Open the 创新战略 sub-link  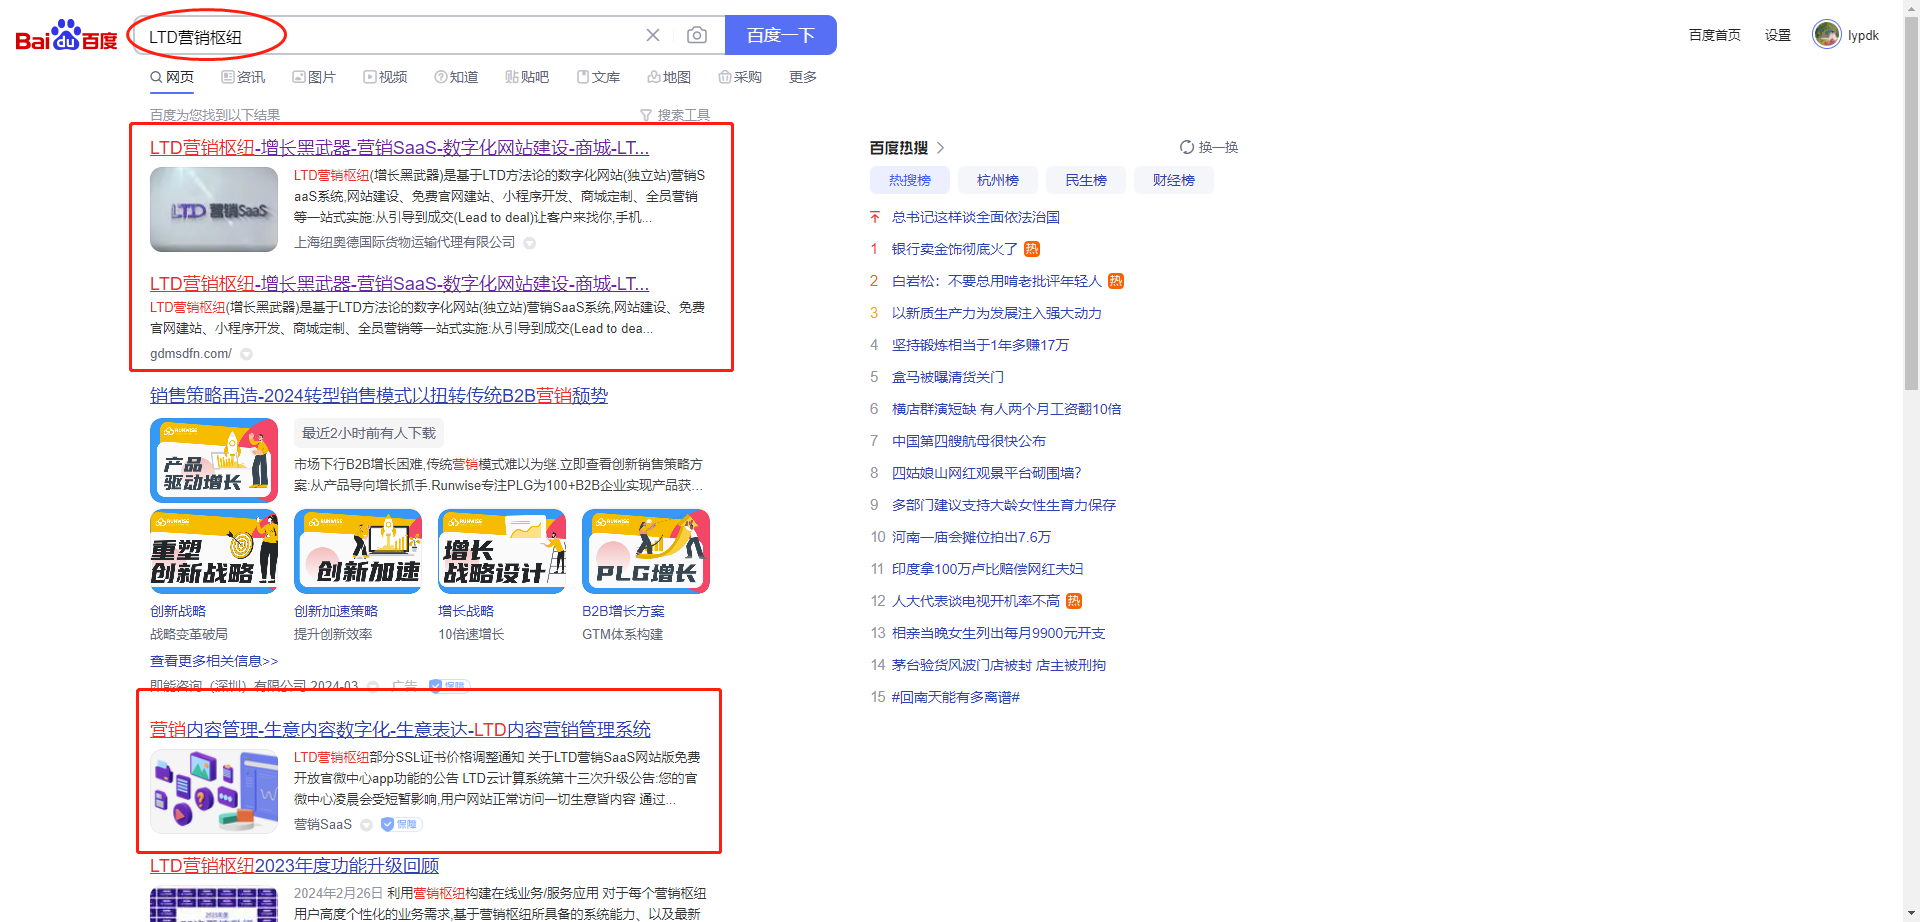coord(178,611)
